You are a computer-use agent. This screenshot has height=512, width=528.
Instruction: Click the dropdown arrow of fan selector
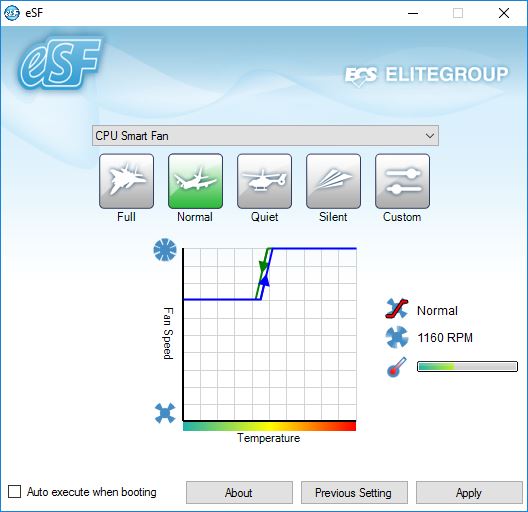click(430, 136)
